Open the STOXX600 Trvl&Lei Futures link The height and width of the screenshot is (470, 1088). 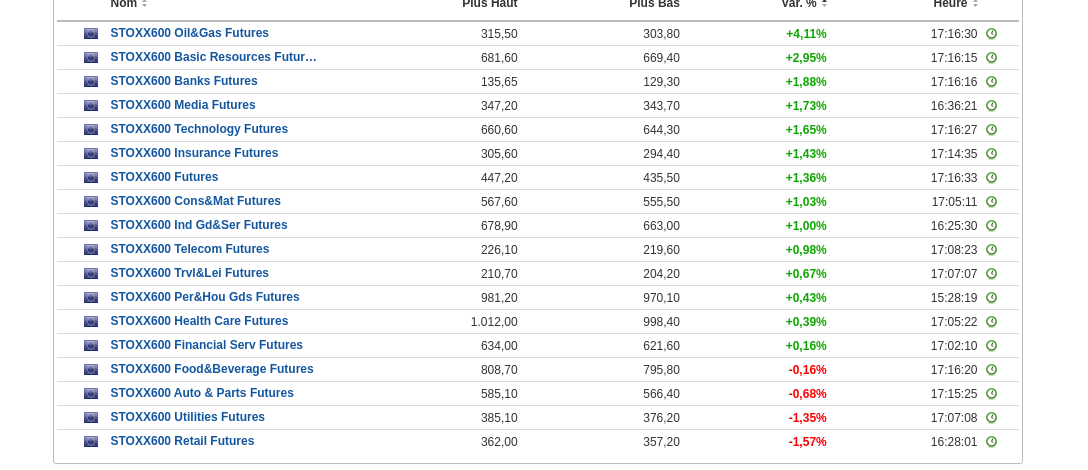189,274
